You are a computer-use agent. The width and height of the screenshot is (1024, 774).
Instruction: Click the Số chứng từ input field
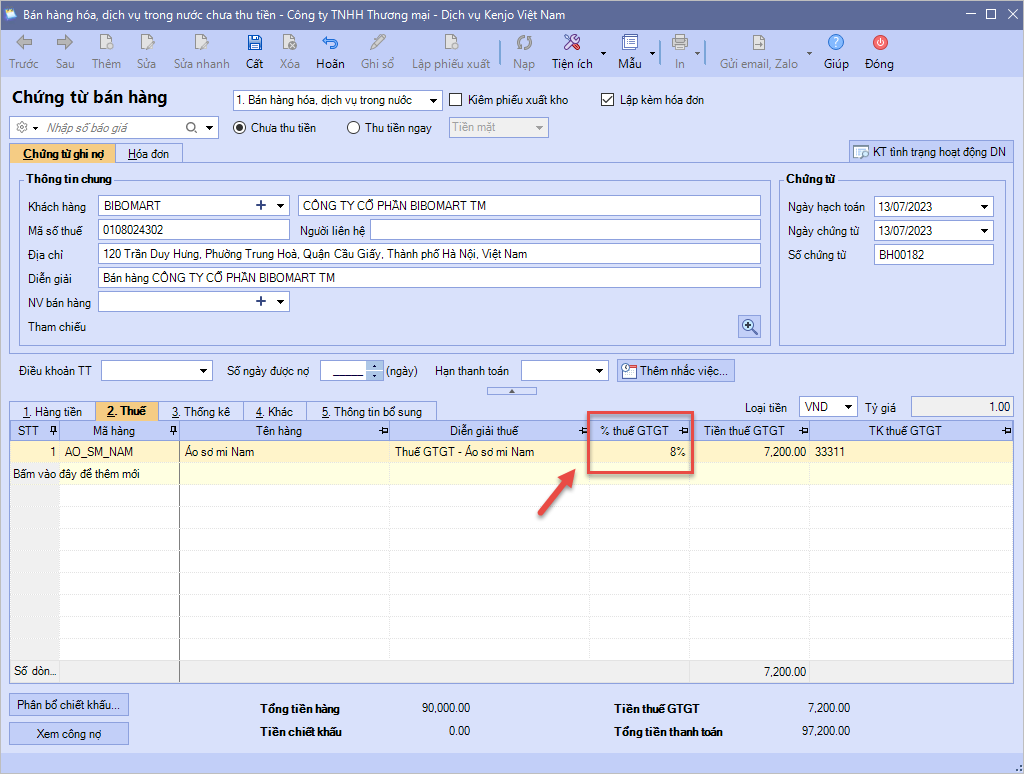point(933,255)
